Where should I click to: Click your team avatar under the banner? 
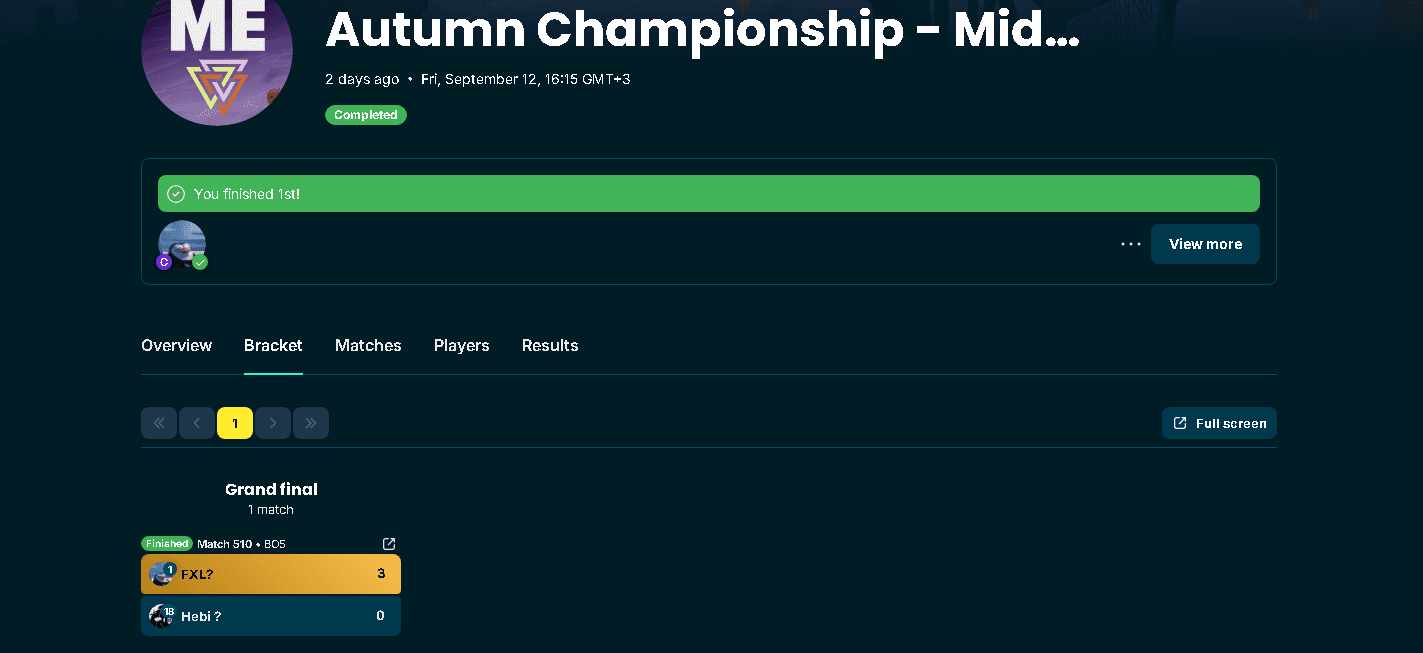point(182,244)
